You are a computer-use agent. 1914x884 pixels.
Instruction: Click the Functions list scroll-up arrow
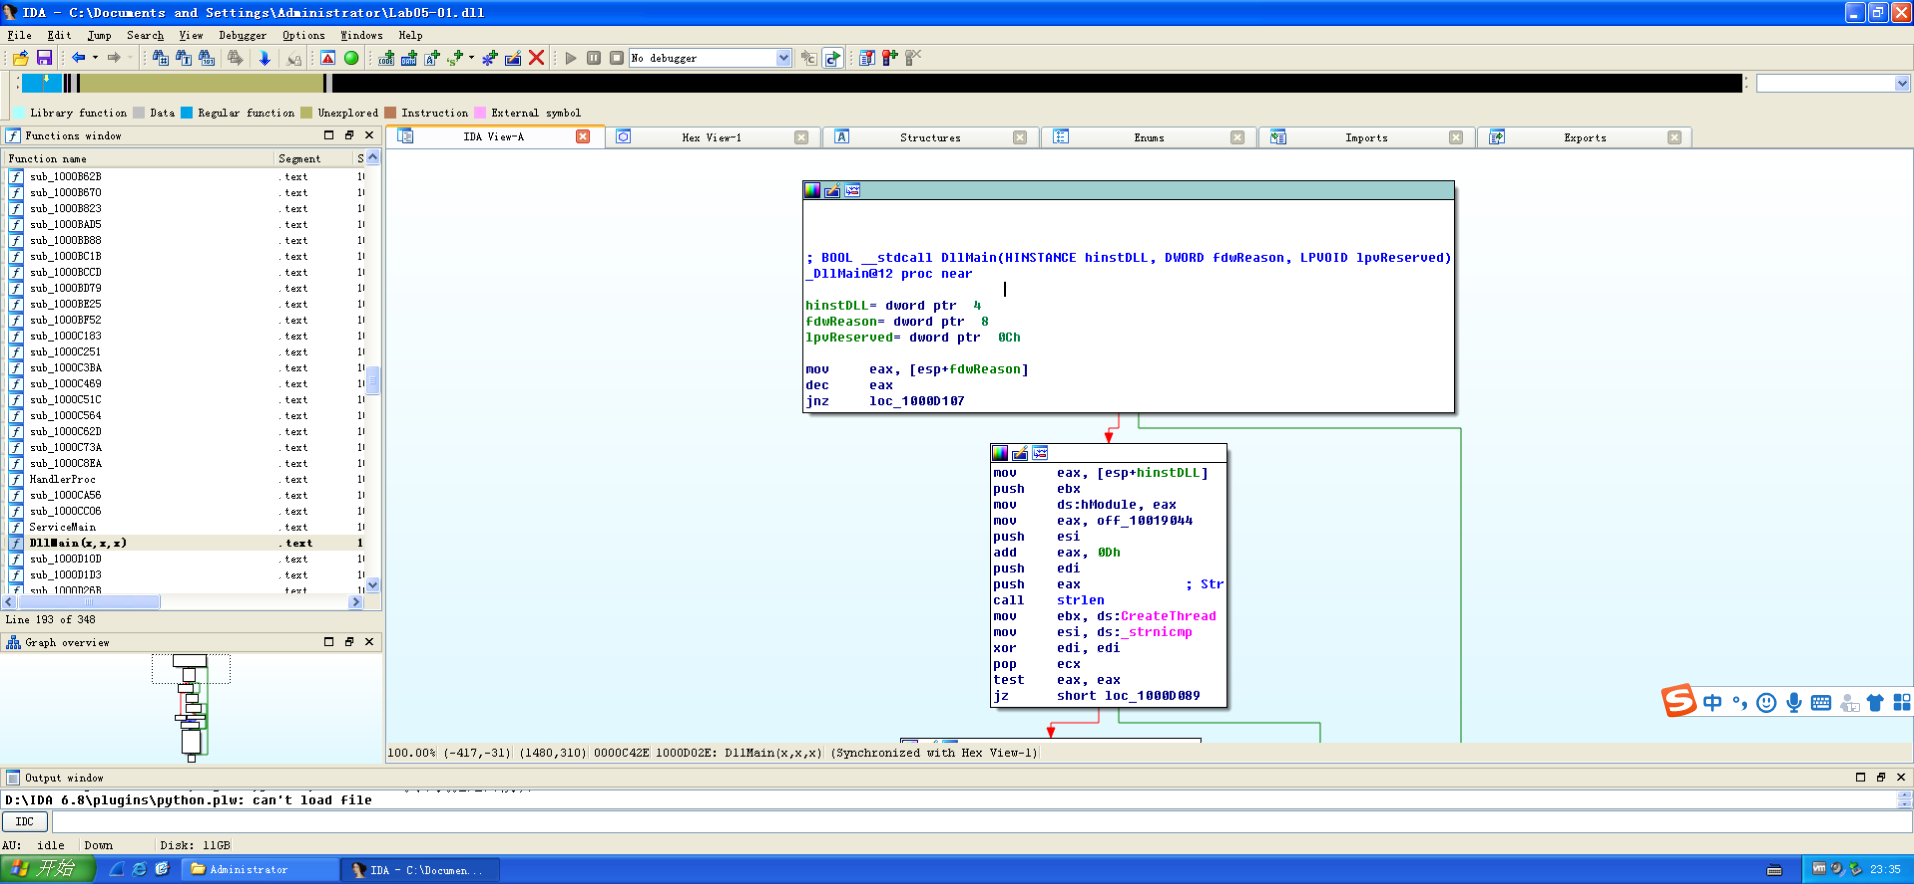coord(373,158)
